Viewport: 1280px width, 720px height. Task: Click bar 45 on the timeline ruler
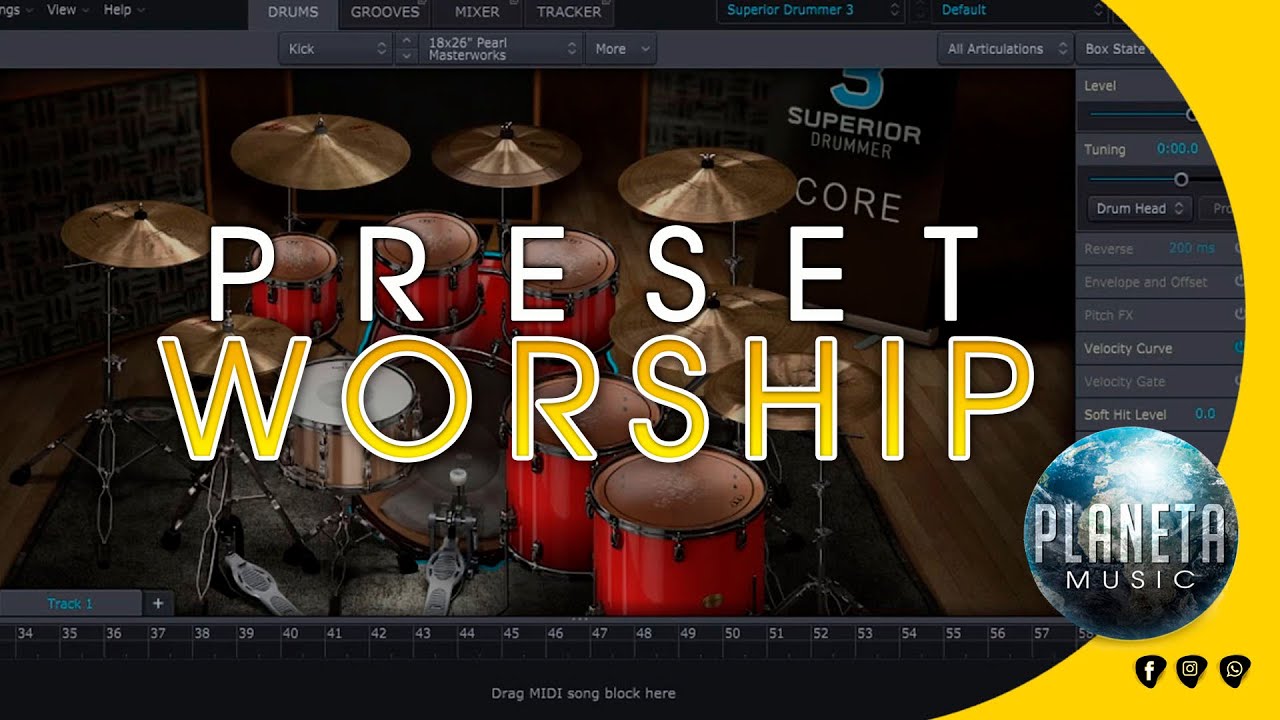coord(511,634)
